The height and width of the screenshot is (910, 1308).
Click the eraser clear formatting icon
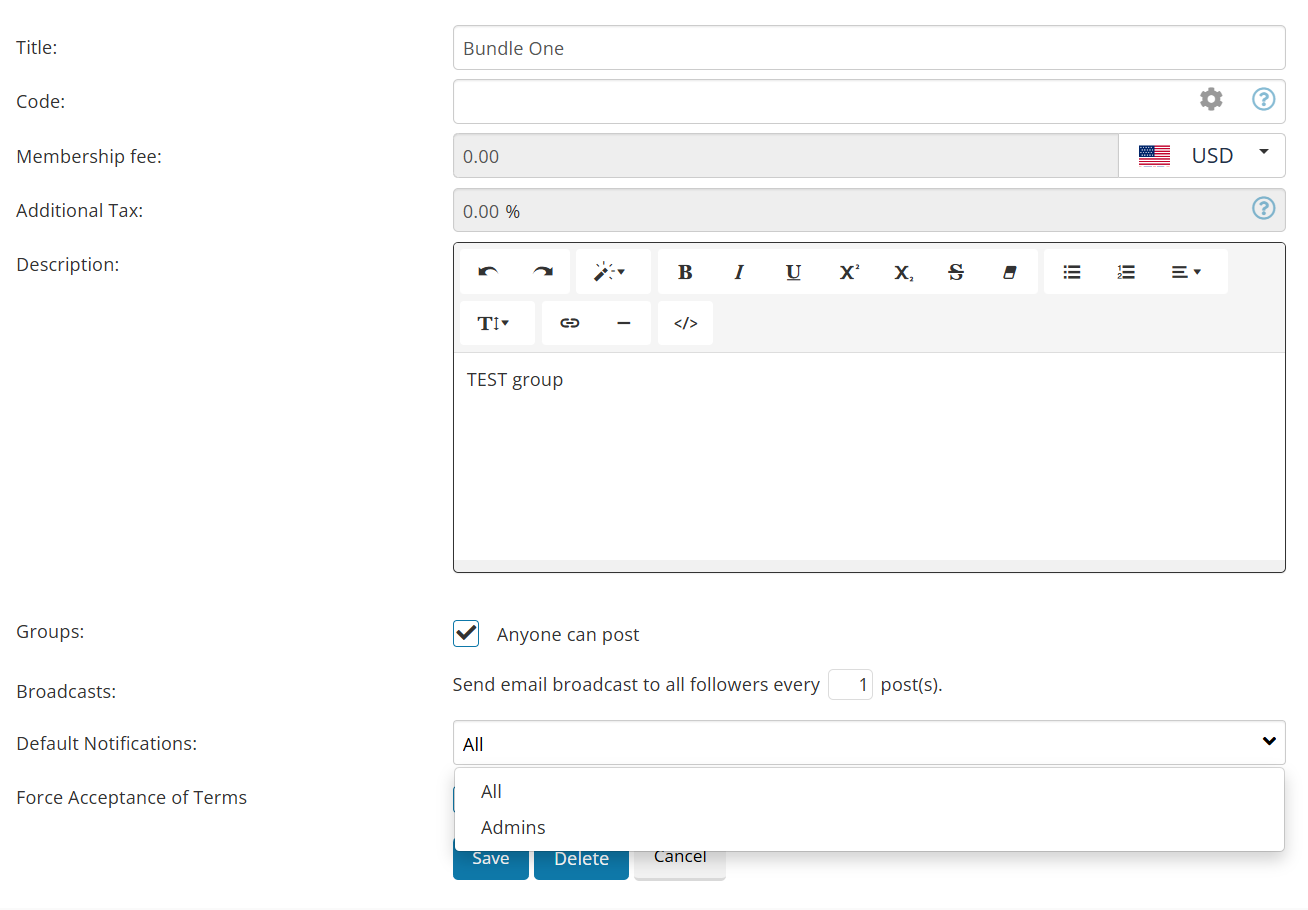[x=1010, y=272]
